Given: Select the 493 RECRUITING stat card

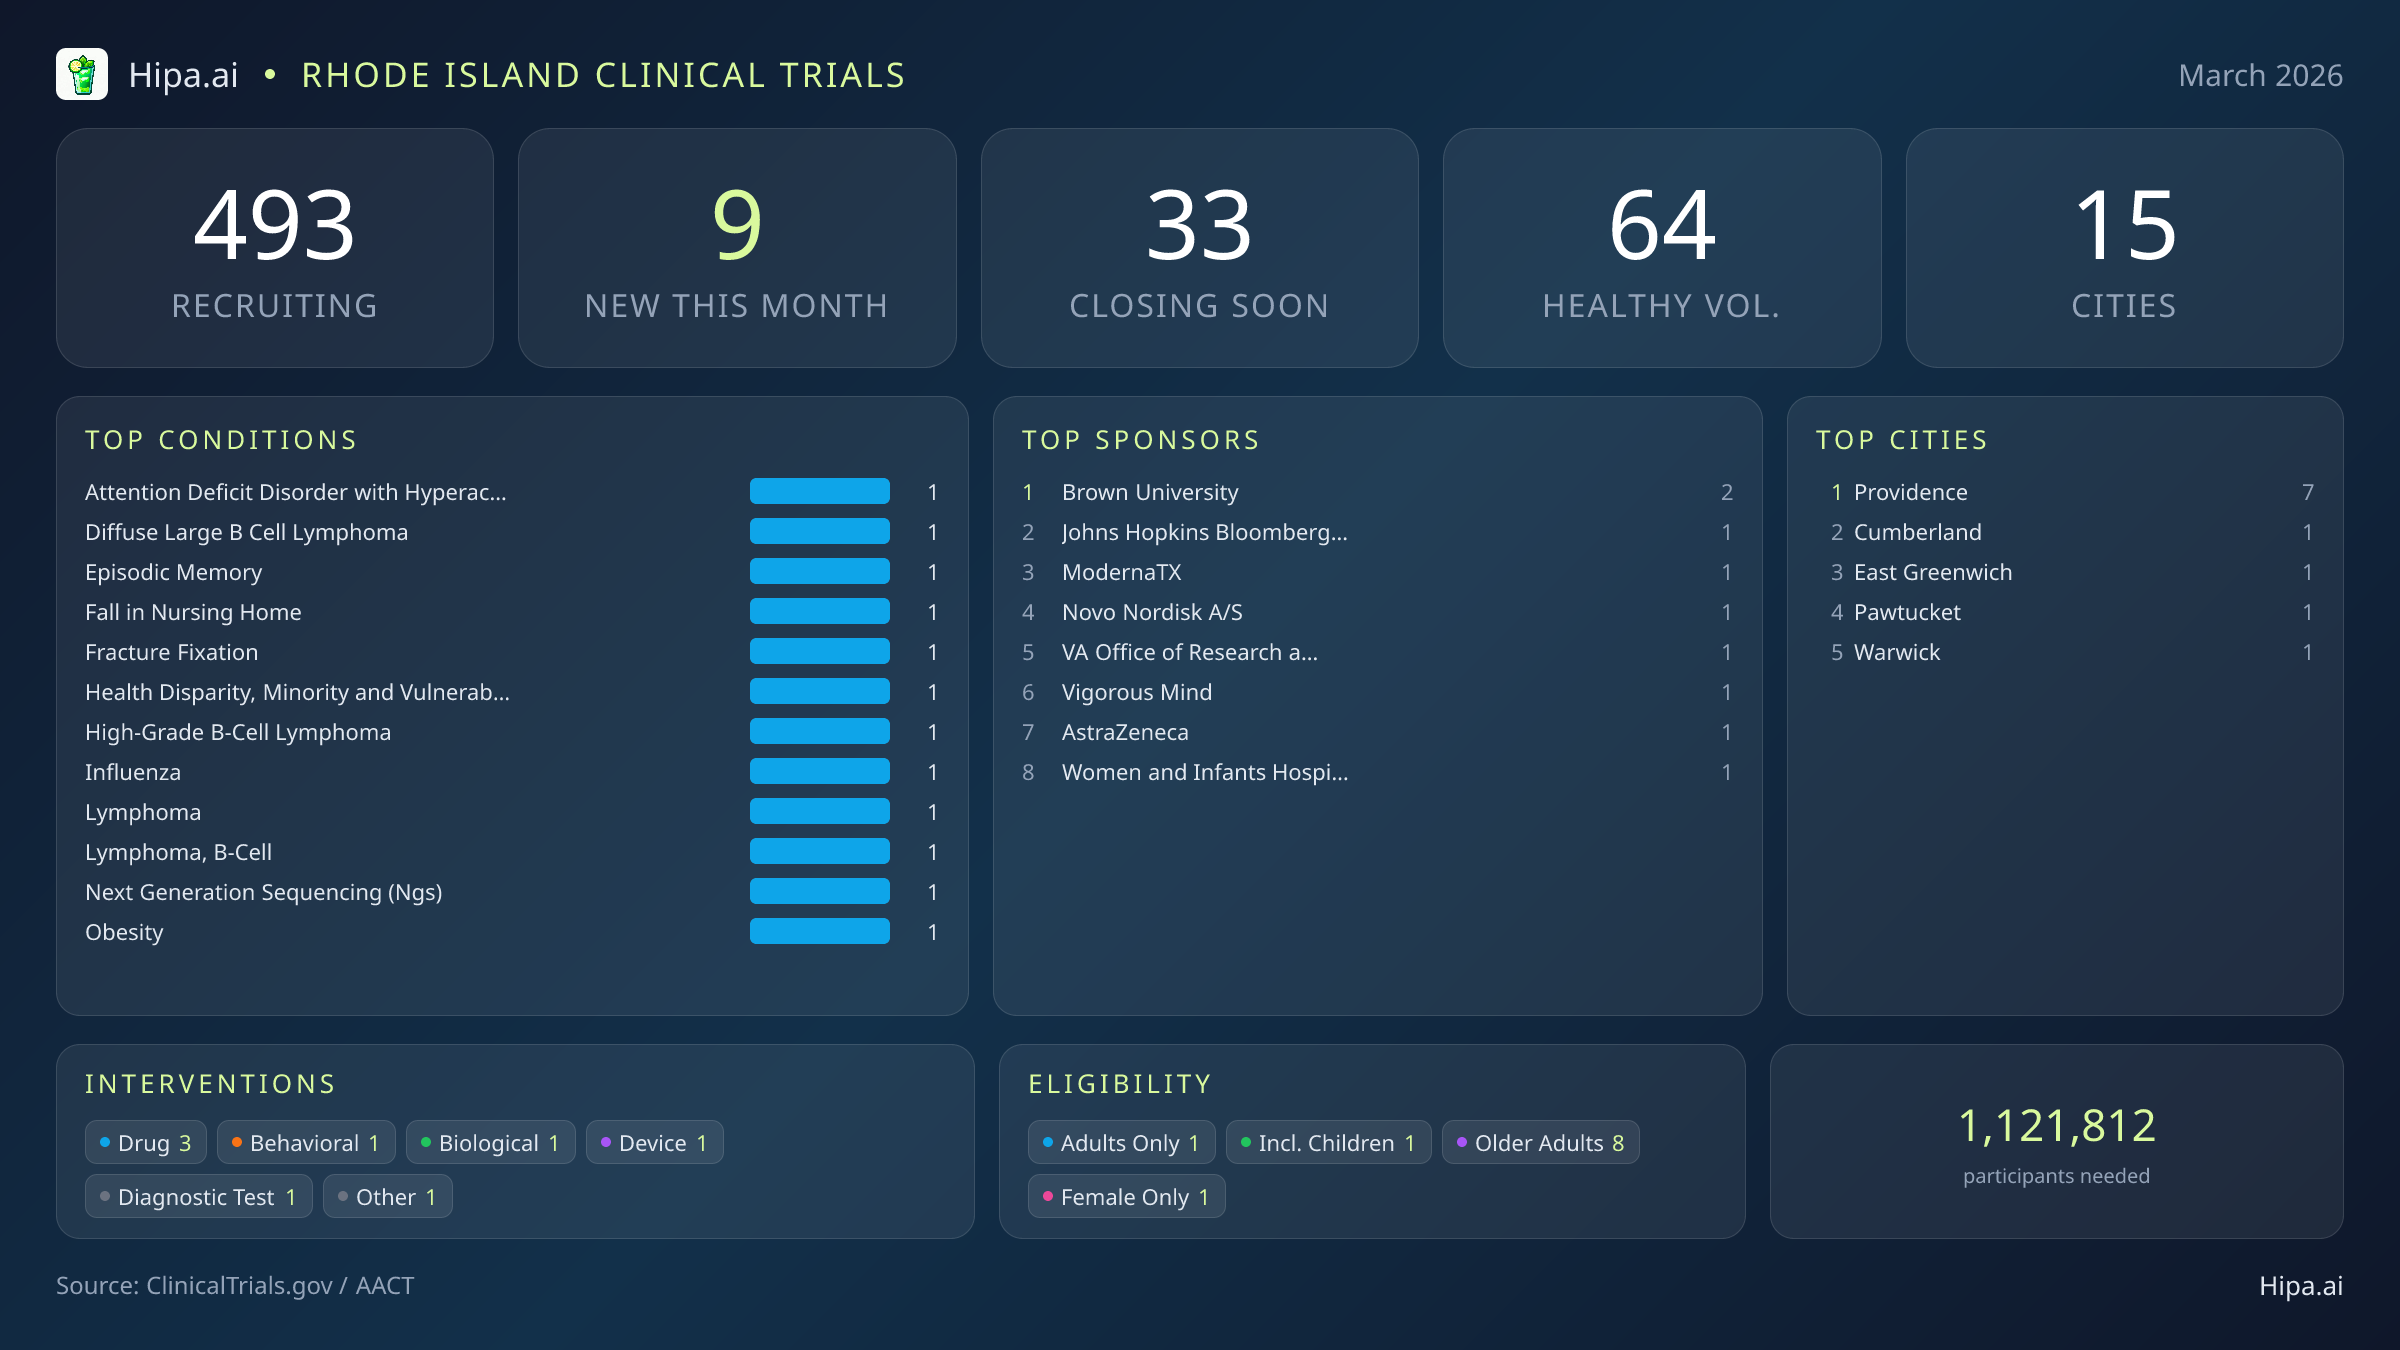Looking at the screenshot, I should (x=276, y=247).
